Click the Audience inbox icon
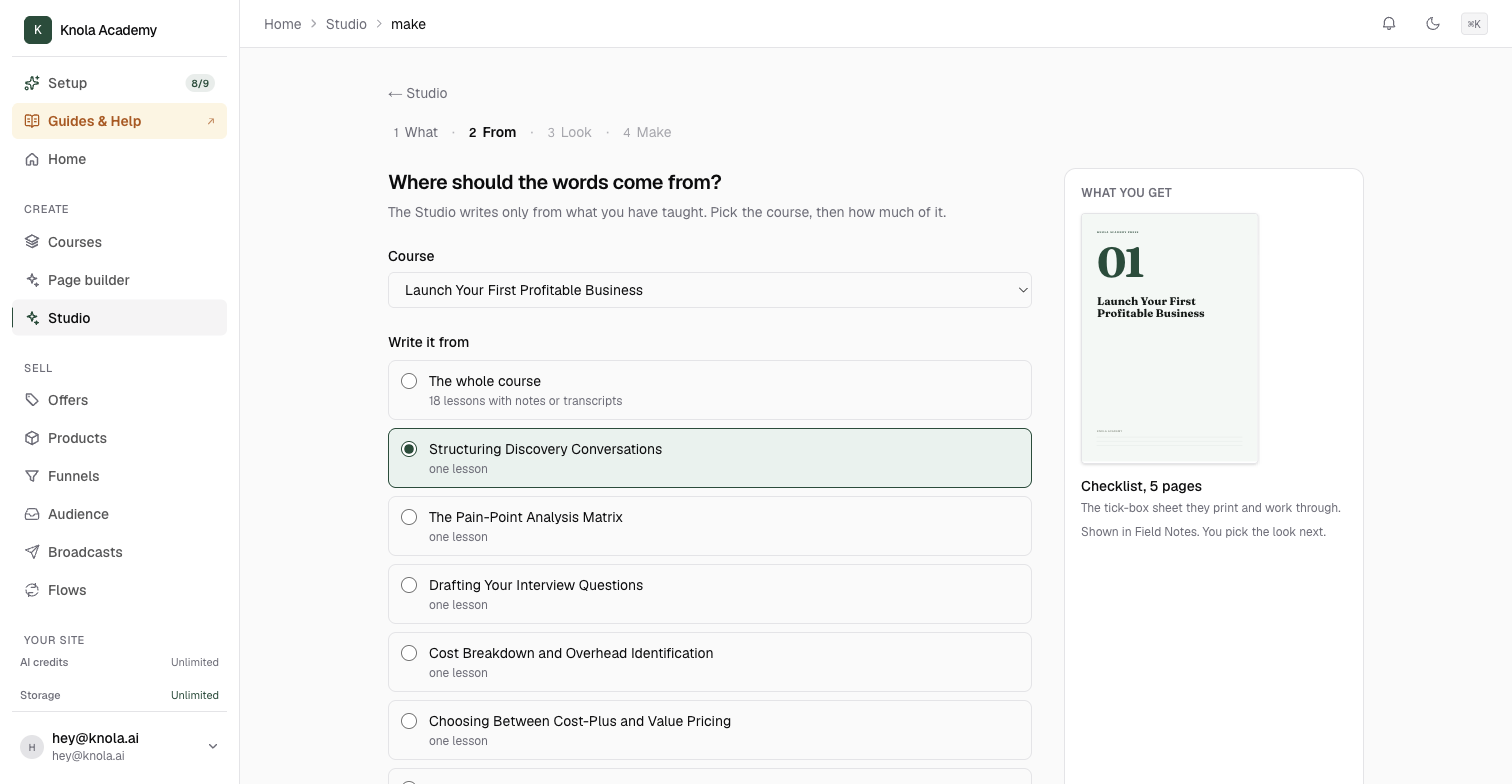 click(x=32, y=514)
